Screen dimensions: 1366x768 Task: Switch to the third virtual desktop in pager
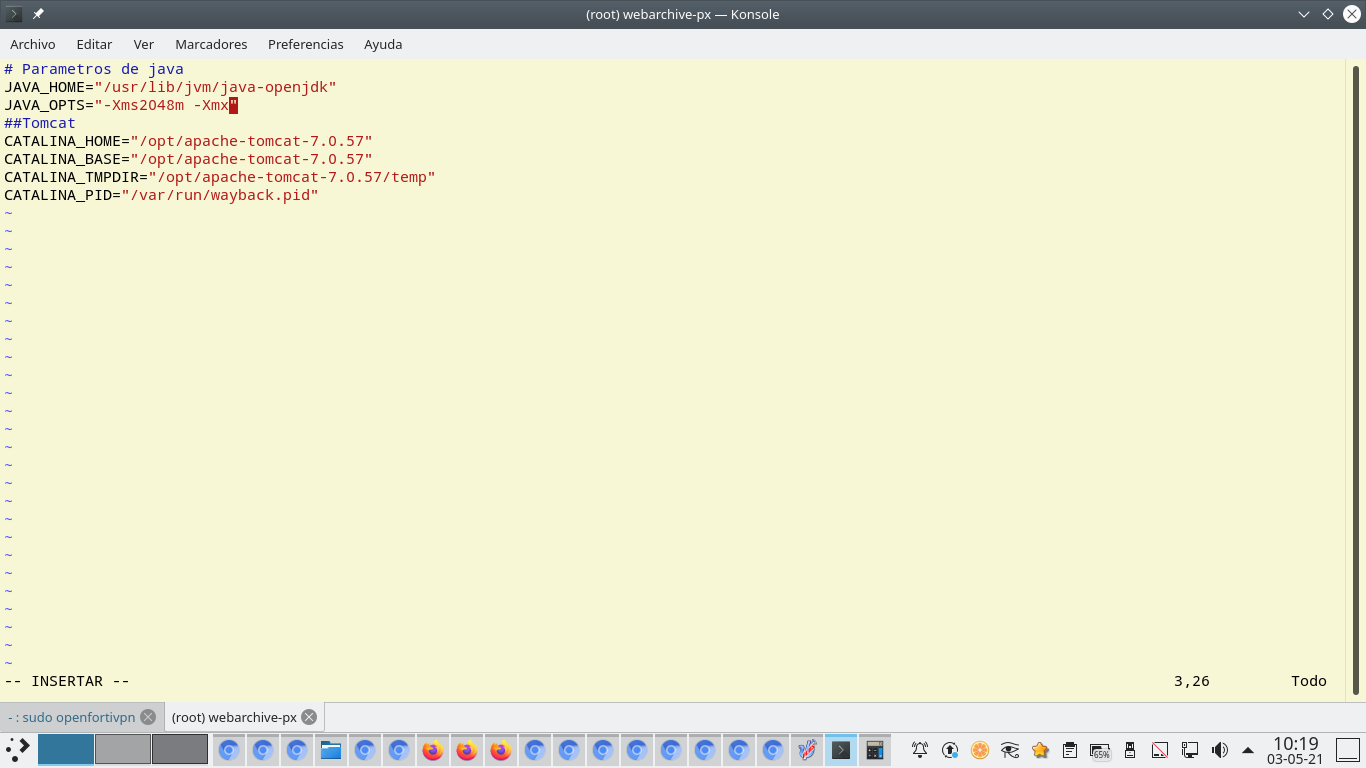point(180,749)
